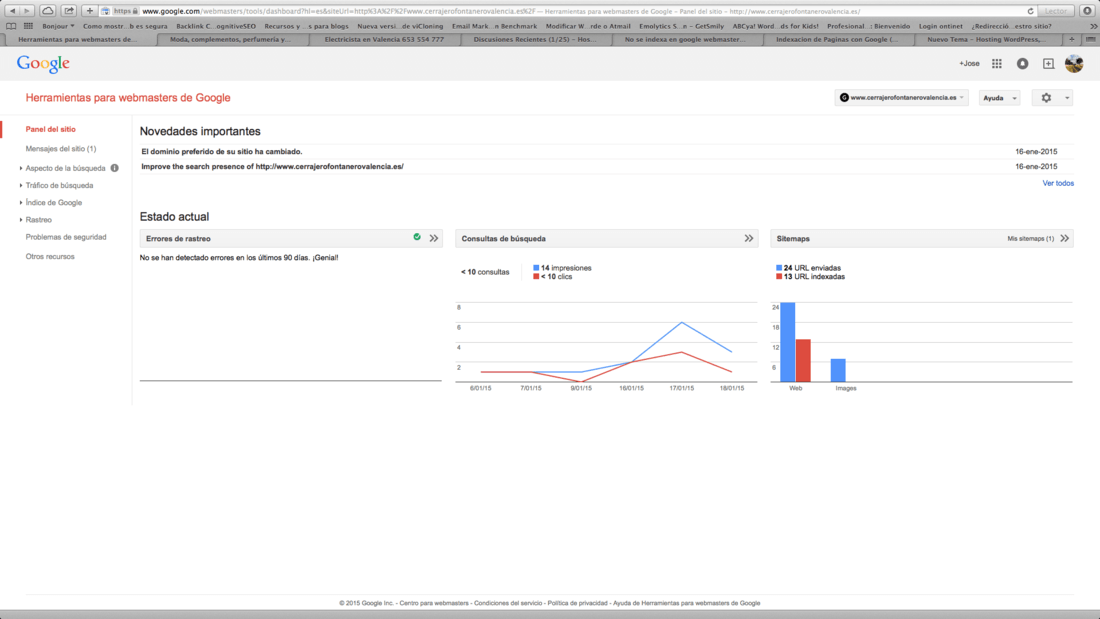1100x619 pixels.
Task: Open Consultas de búsqueda details double chevron
Action: (749, 239)
